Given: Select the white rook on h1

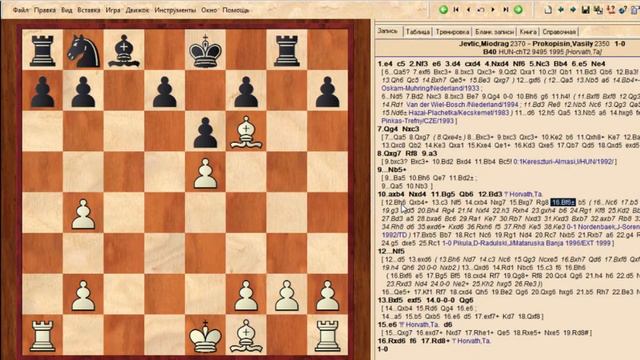Looking at the screenshot, I should tap(328, 336).
